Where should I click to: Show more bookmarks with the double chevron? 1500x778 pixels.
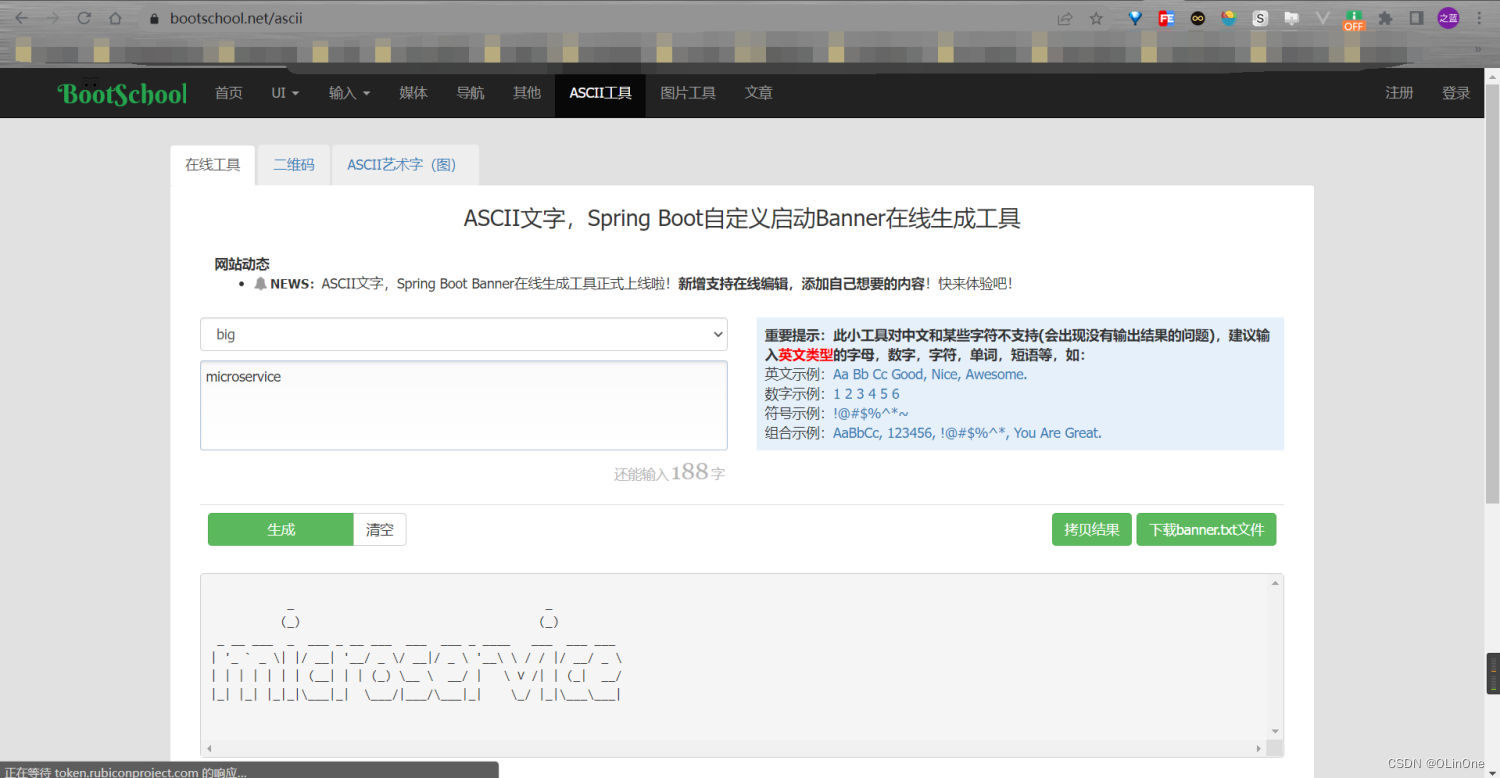coord(1478,49)
